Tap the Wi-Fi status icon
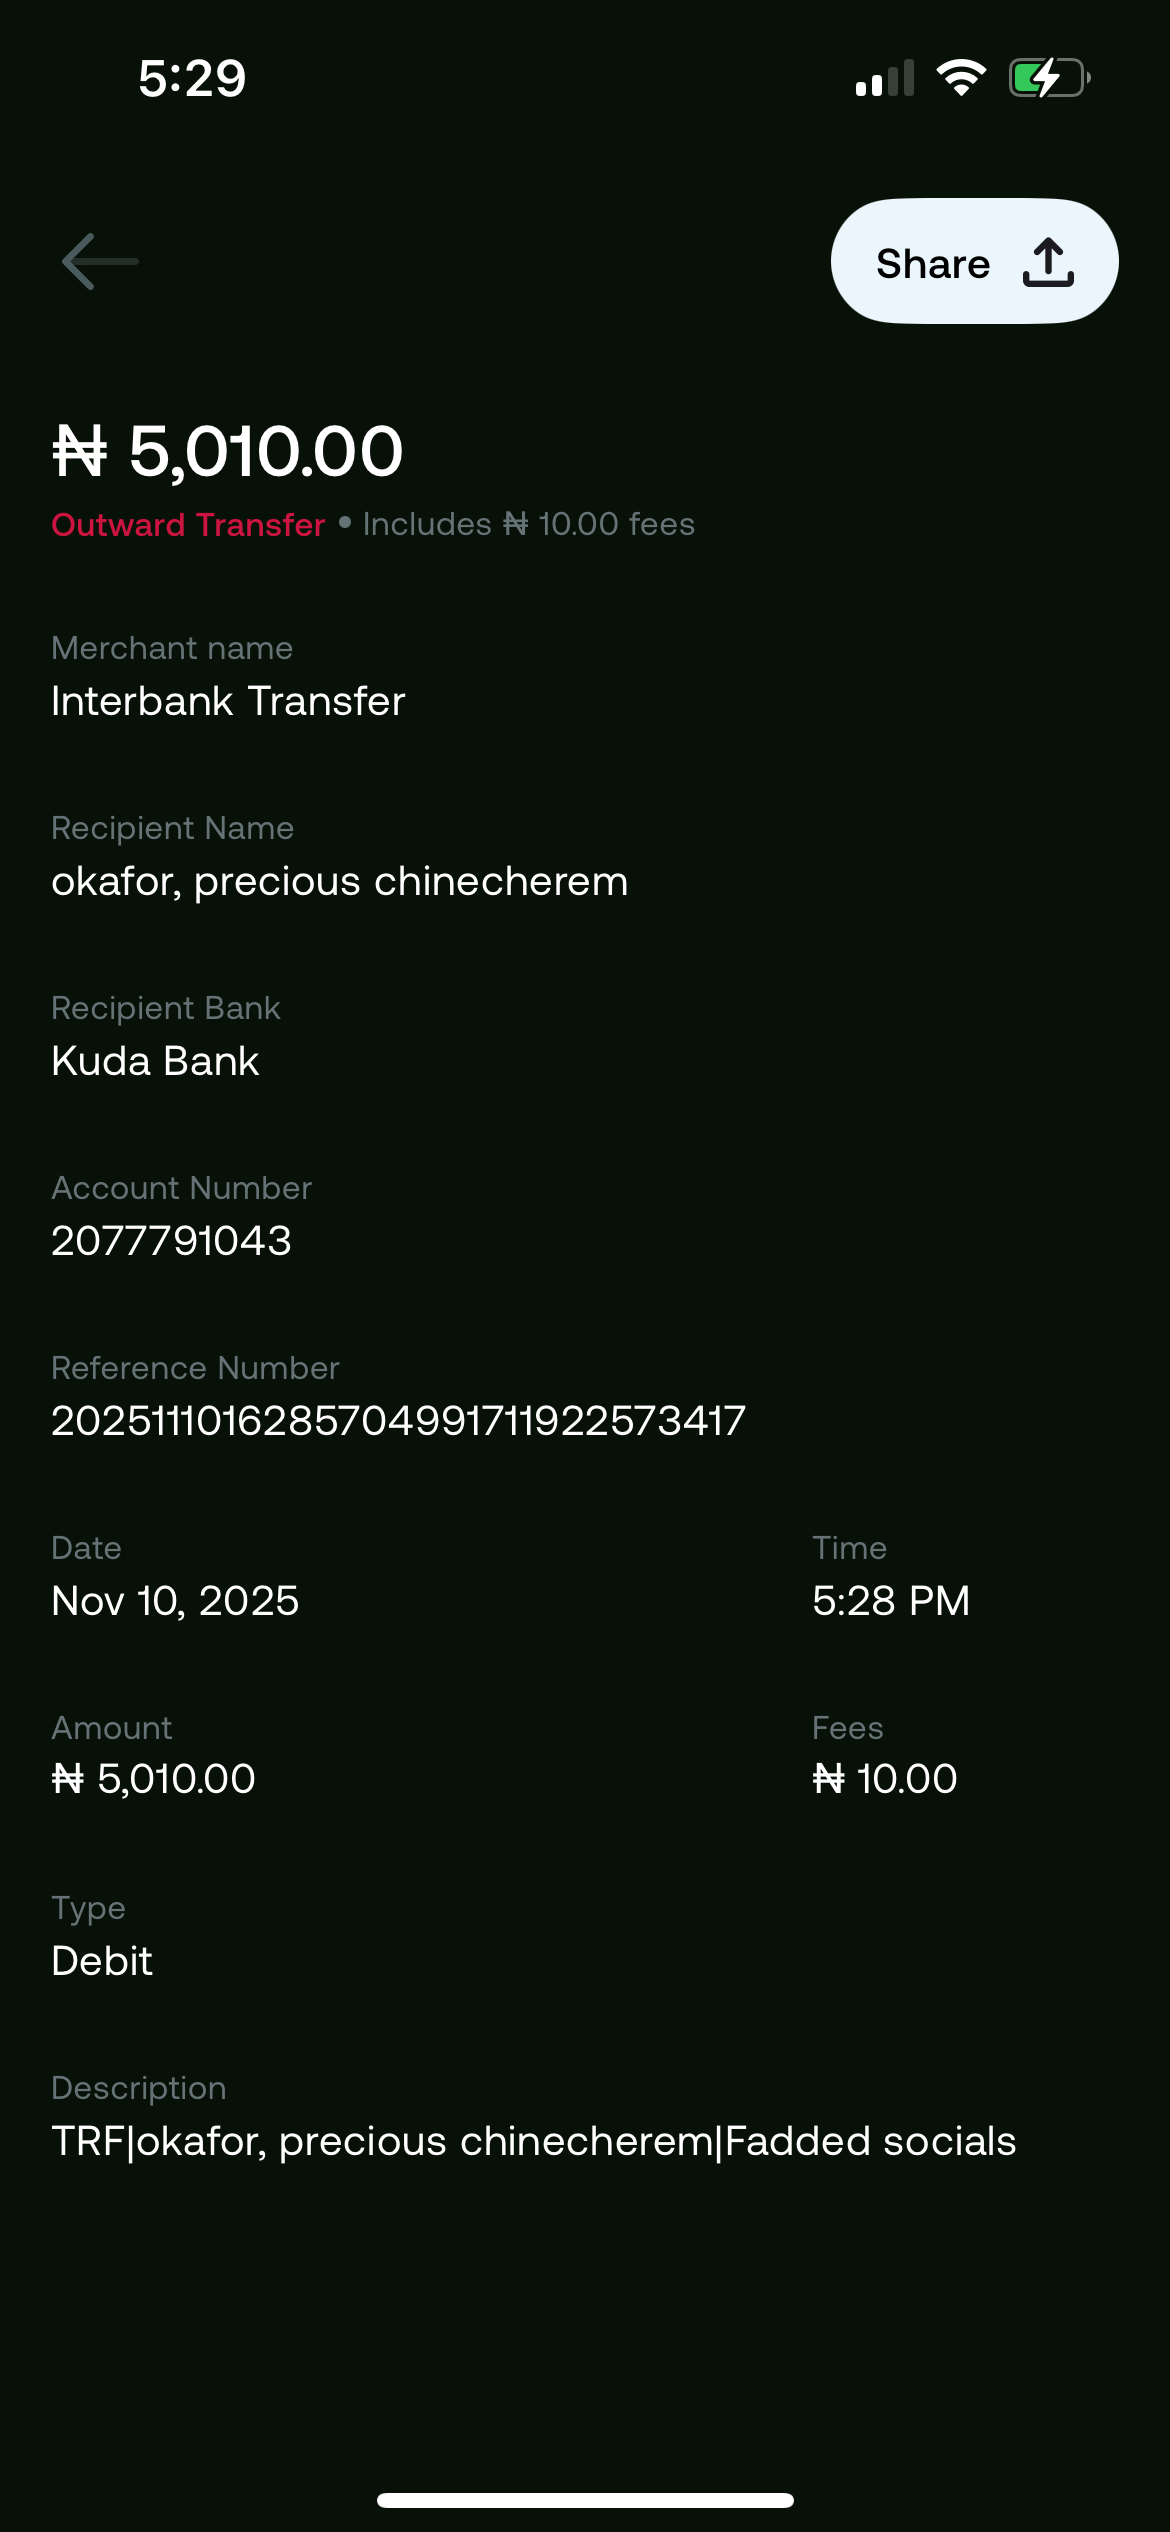The height and width of the screenshot is (2532, 1170). point(961,78)
